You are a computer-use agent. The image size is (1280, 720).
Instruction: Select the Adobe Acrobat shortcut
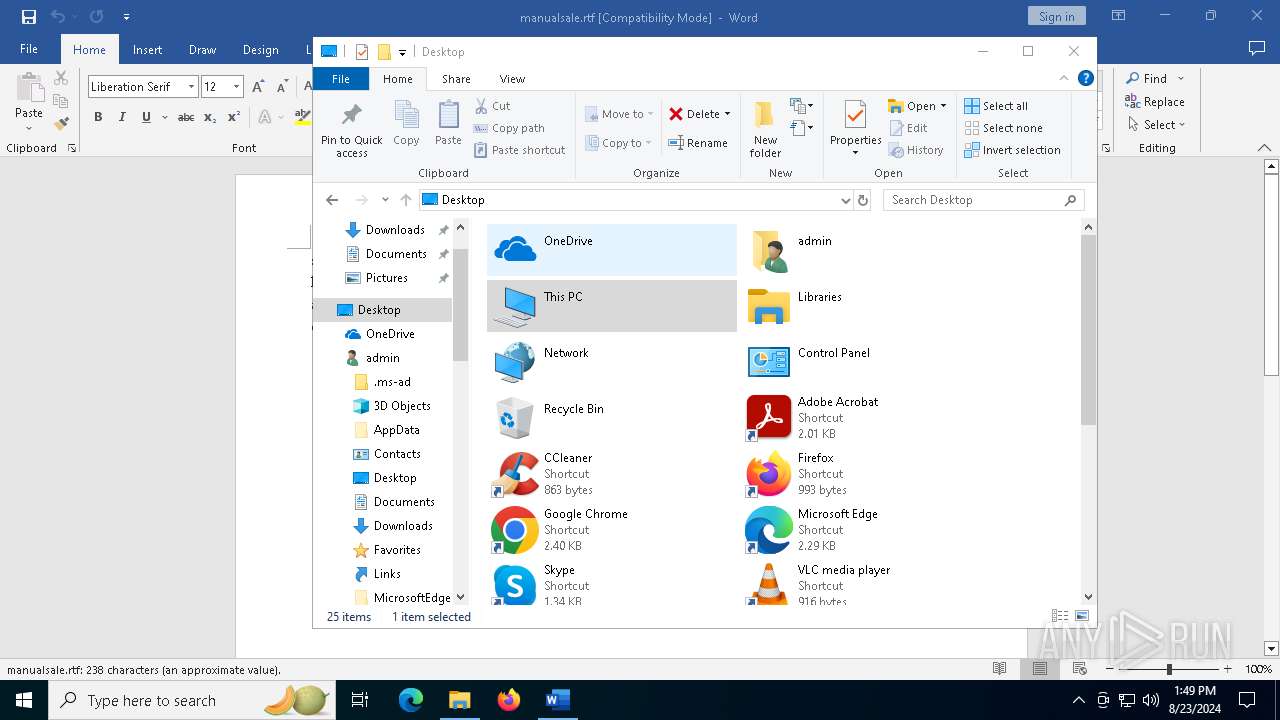click(x=866, y=418)
